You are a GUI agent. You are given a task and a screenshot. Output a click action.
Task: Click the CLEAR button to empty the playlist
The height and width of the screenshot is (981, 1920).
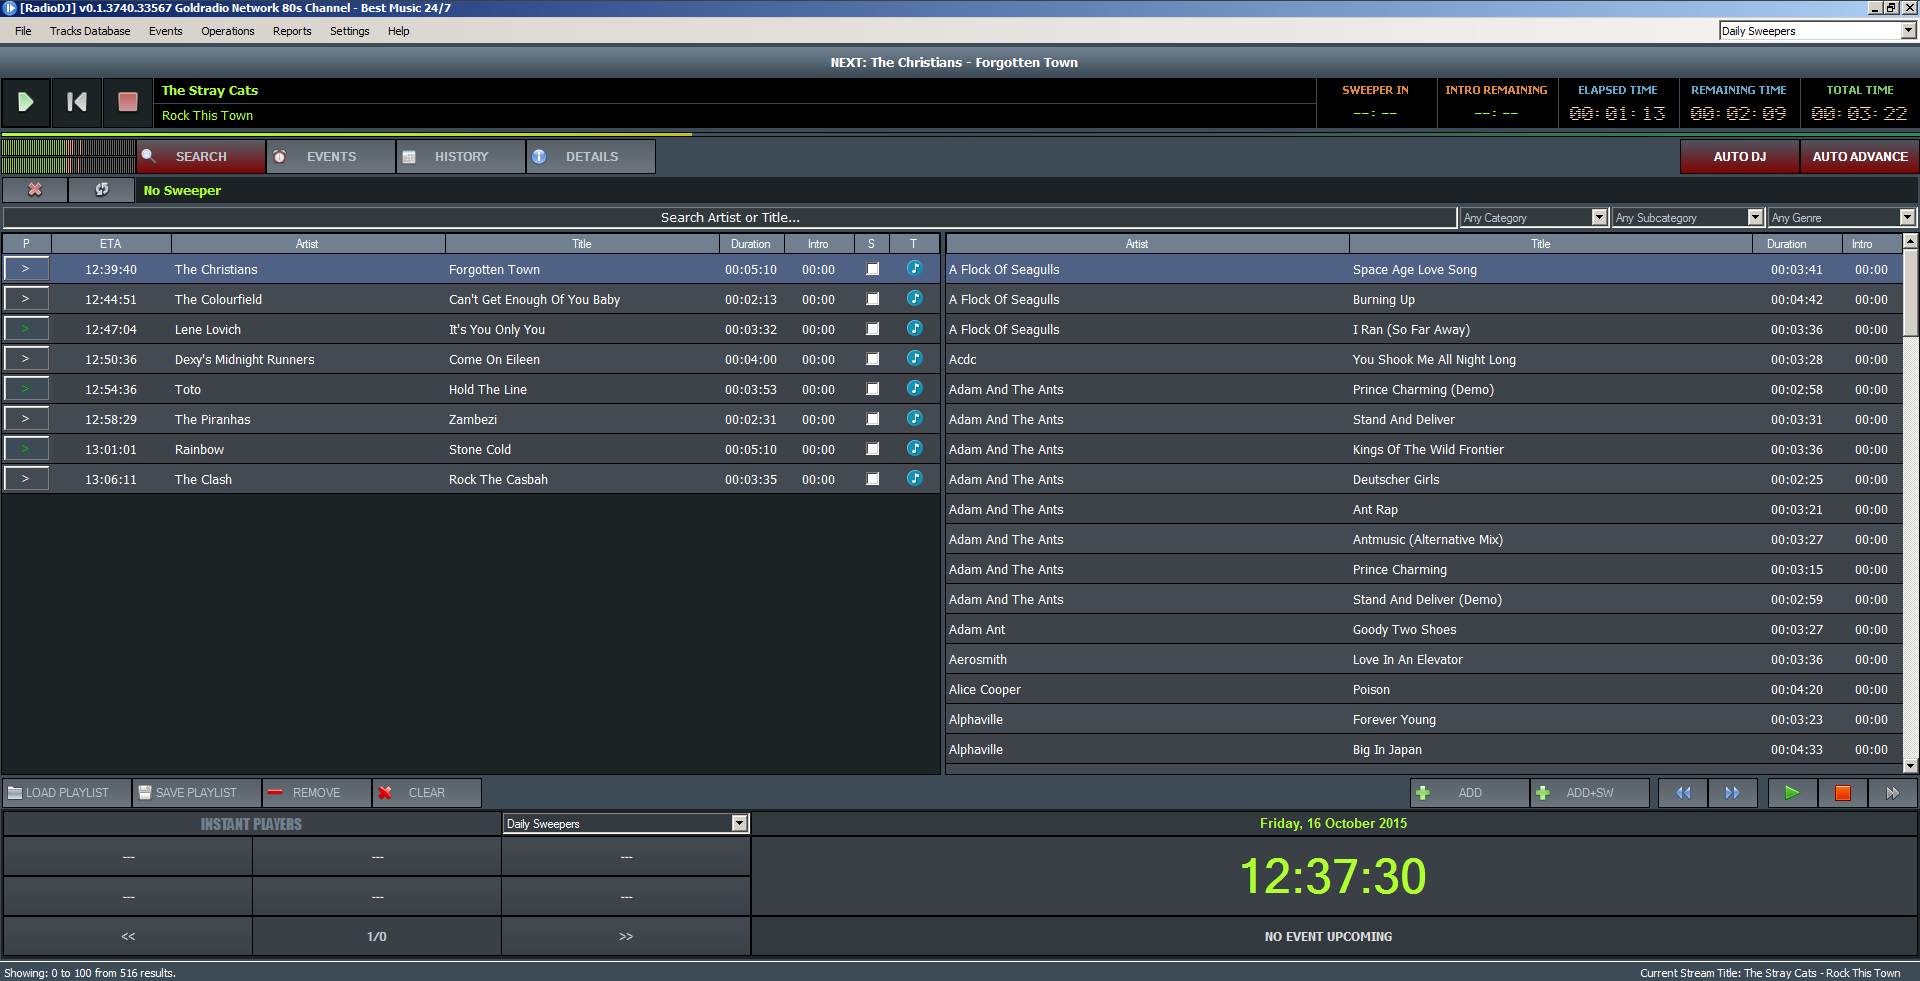[425, 792]
